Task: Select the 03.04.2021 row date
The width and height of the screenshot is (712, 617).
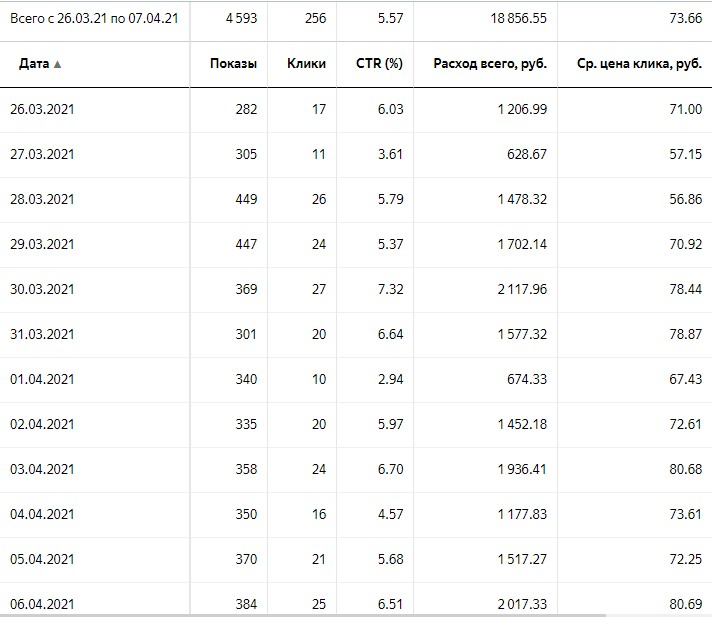Action: 41,469
